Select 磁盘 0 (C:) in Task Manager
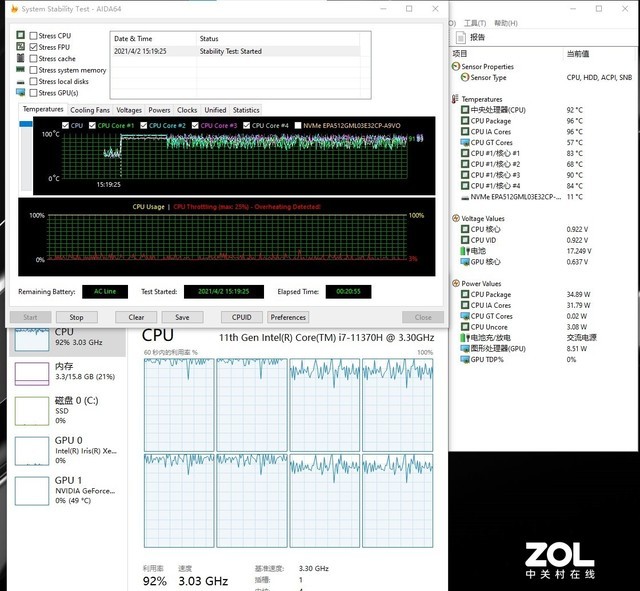The image size is (640, 591). point(67,411)
